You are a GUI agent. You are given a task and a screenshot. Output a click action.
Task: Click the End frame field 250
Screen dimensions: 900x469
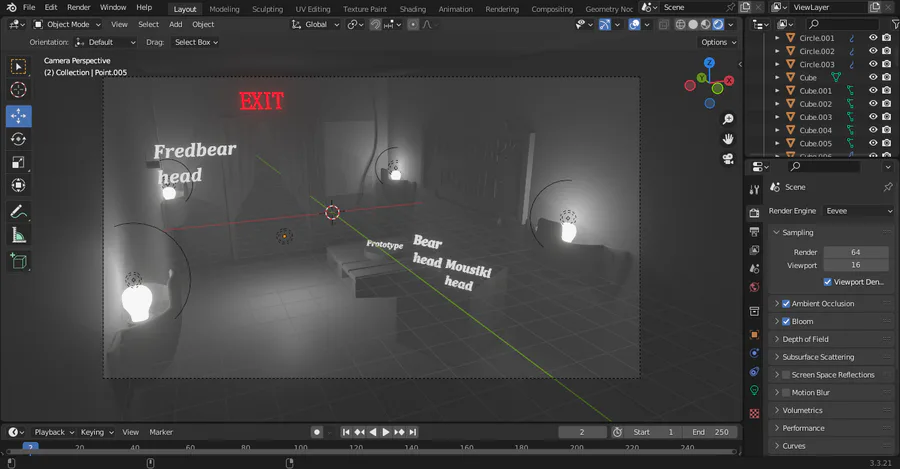pyautogui.click(x=710, y=432)
